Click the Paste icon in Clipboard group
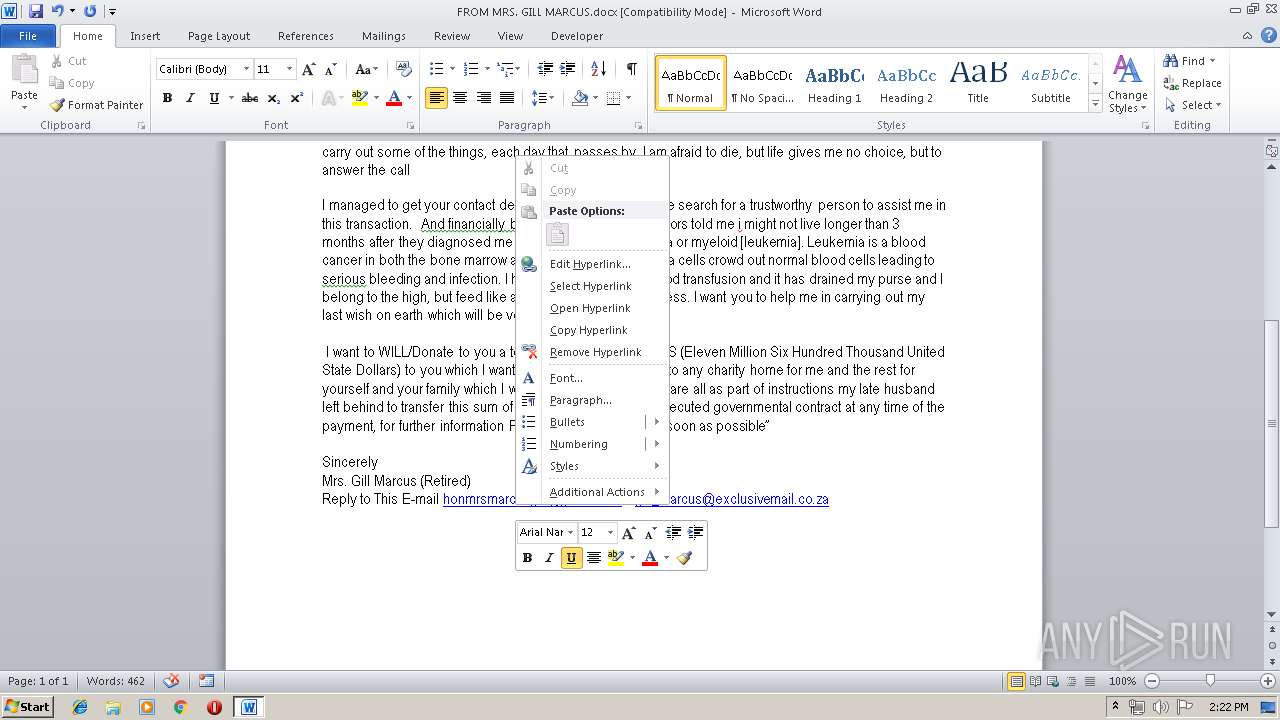Image resolution: width=1280 pixels, height=720 pixels. tap(24, 71)
